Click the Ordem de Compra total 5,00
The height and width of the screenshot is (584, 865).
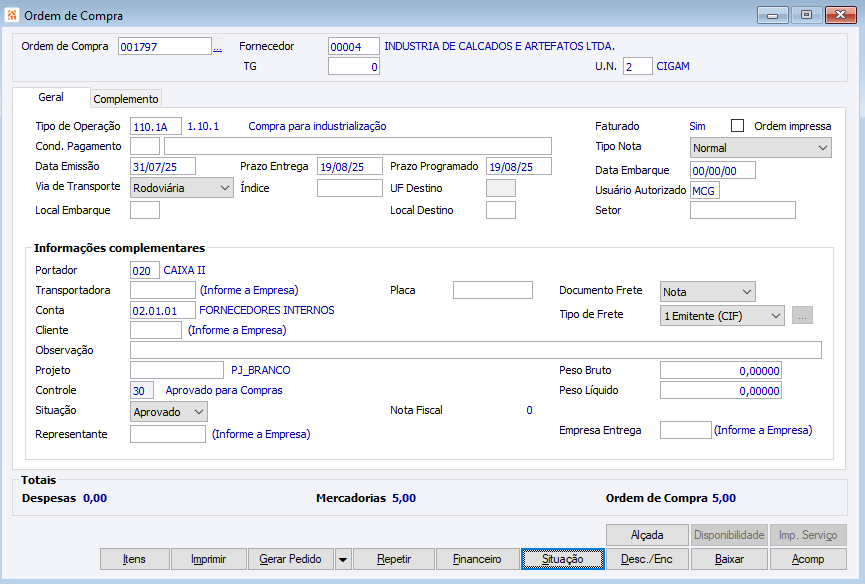coord(724,498)
